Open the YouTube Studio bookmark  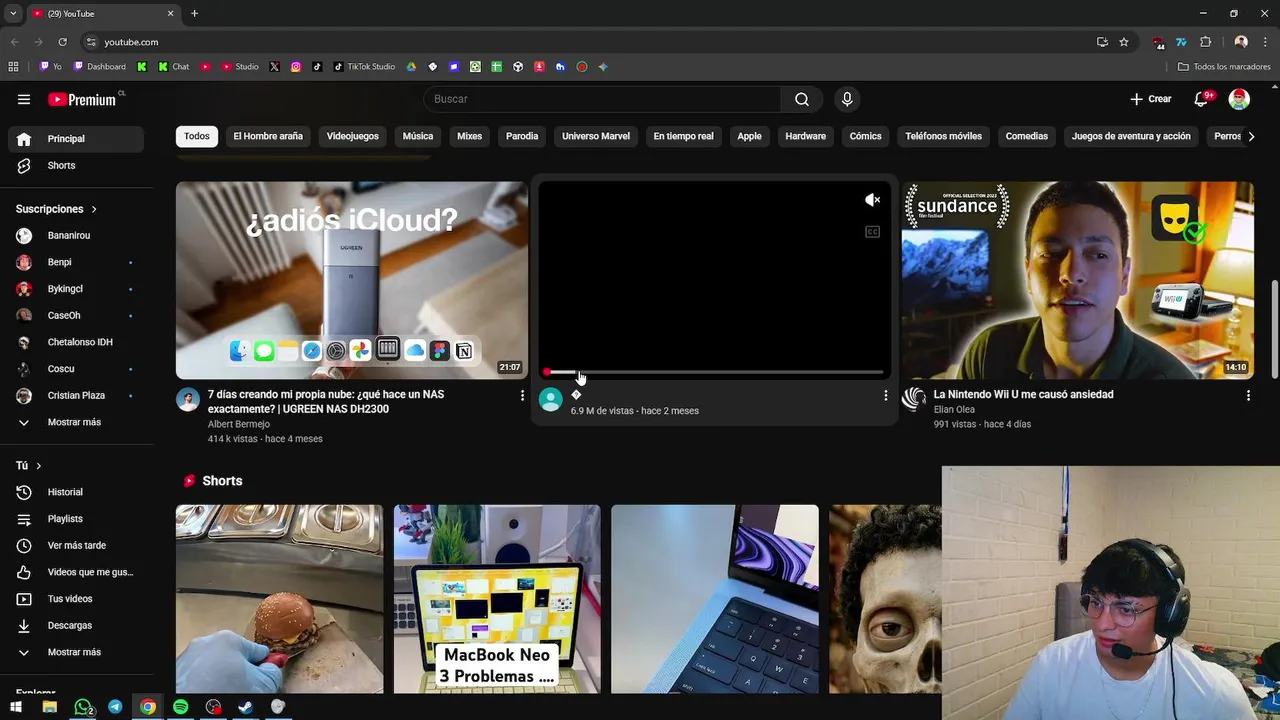[x=240, y=67]
